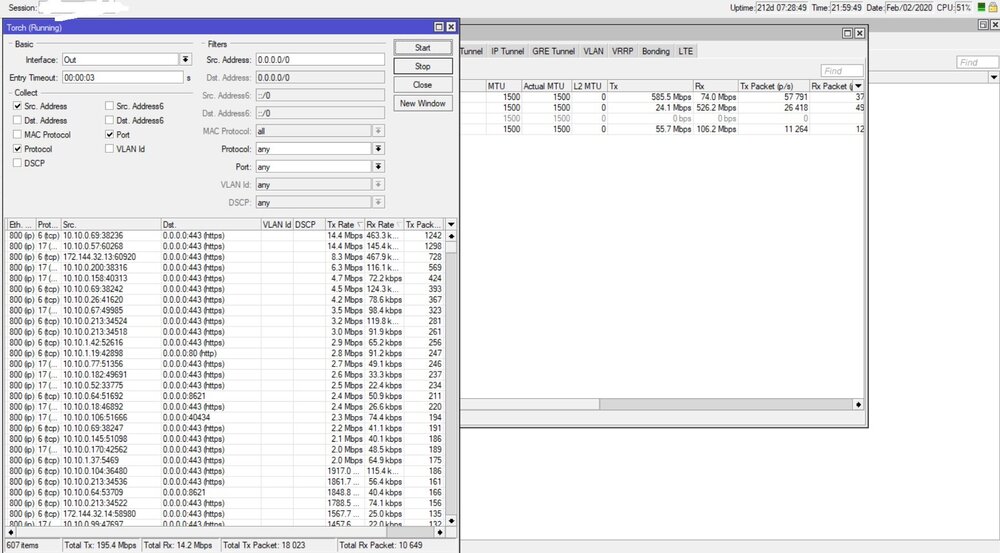Select row with source 10.0.0.69:38236
Viewport: 1000px width, 553px height.
click(225, 235)
